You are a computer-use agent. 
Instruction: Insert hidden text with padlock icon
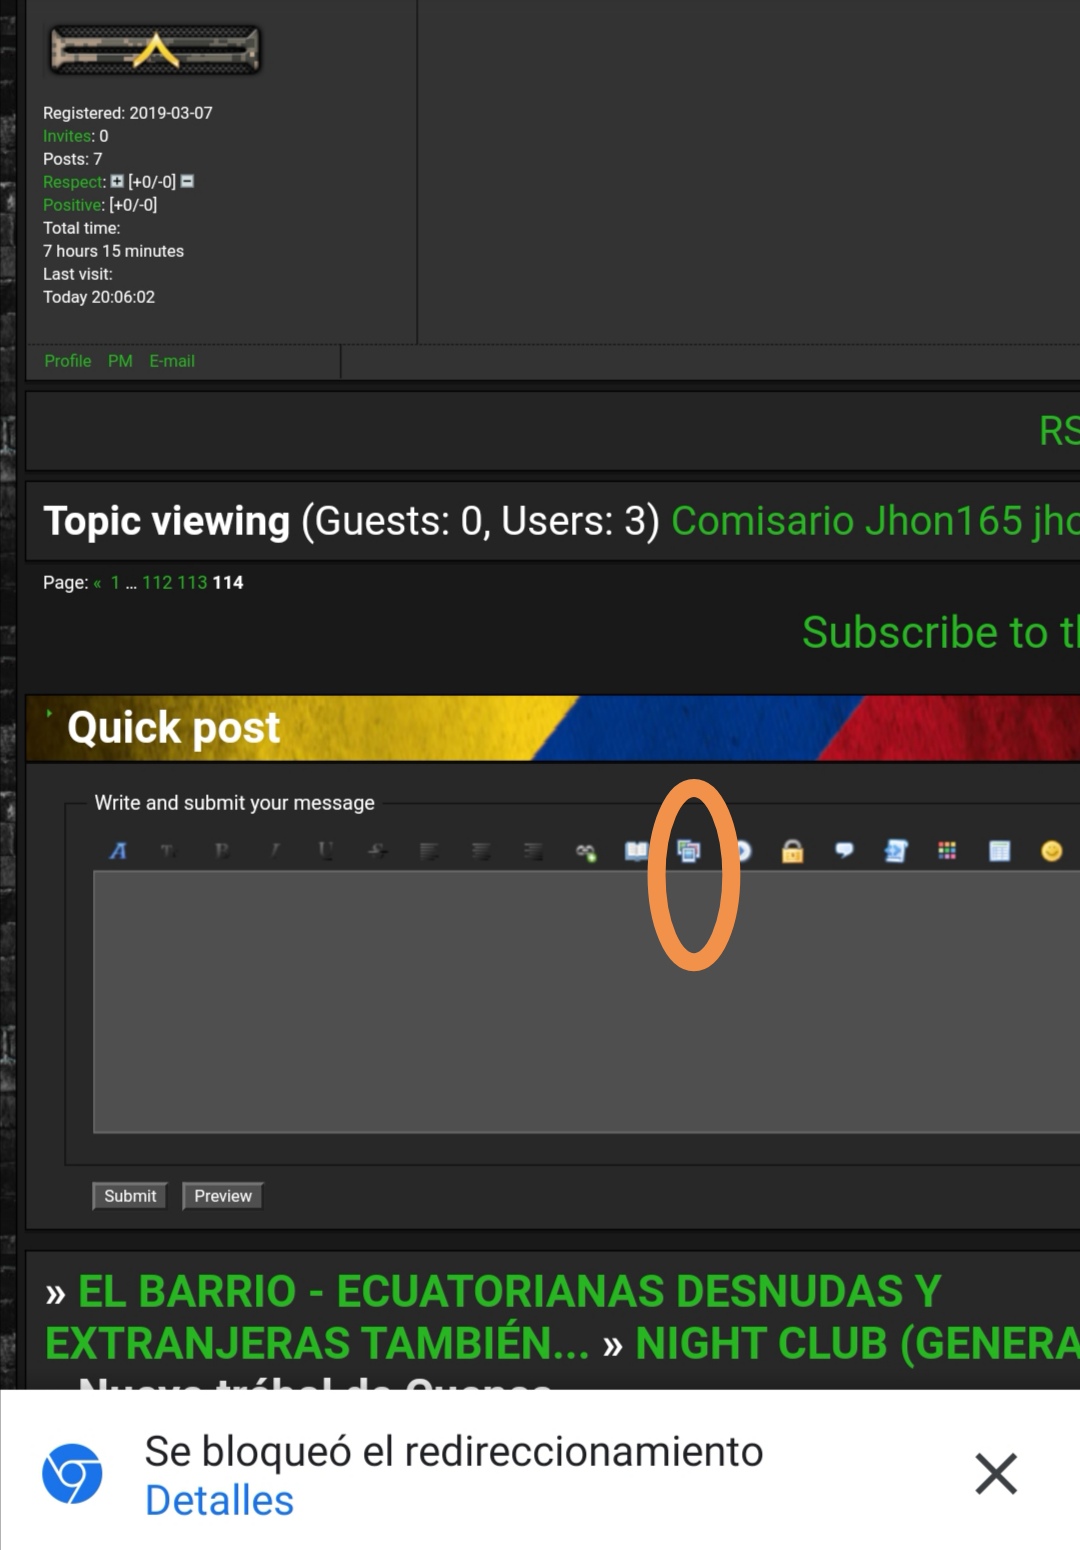(792, 851)
